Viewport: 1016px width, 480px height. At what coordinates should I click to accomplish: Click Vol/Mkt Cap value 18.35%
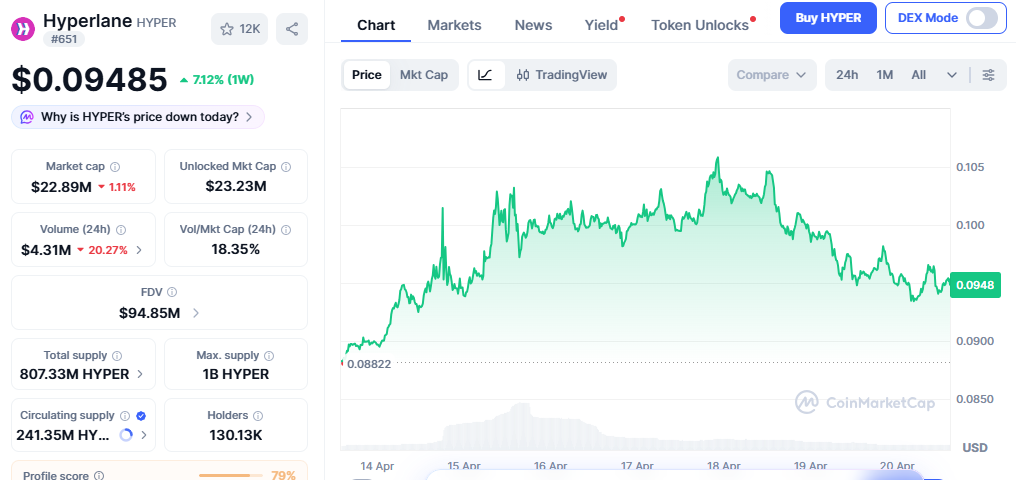[x=236, y=249]
